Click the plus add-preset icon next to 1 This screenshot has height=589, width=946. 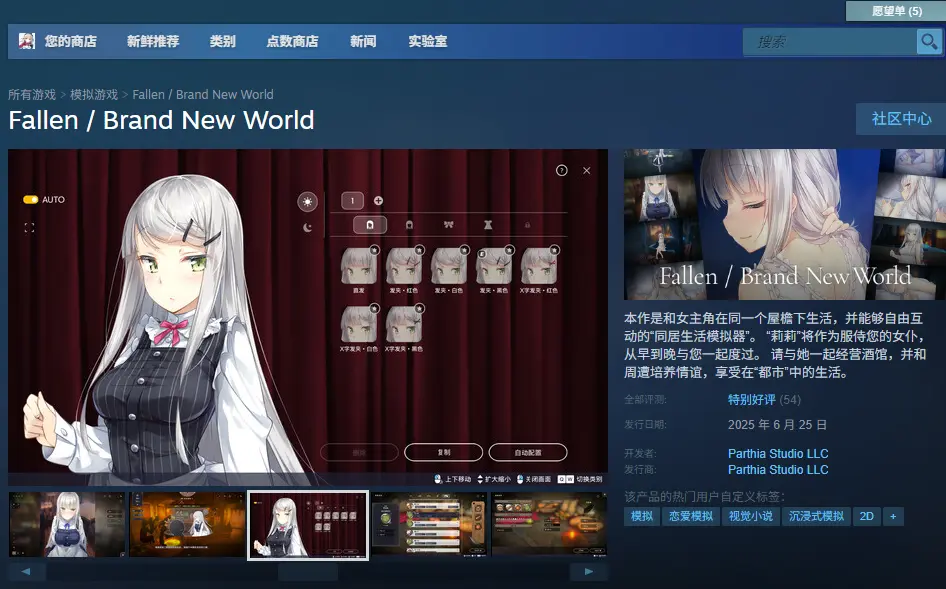click(378, 200)
